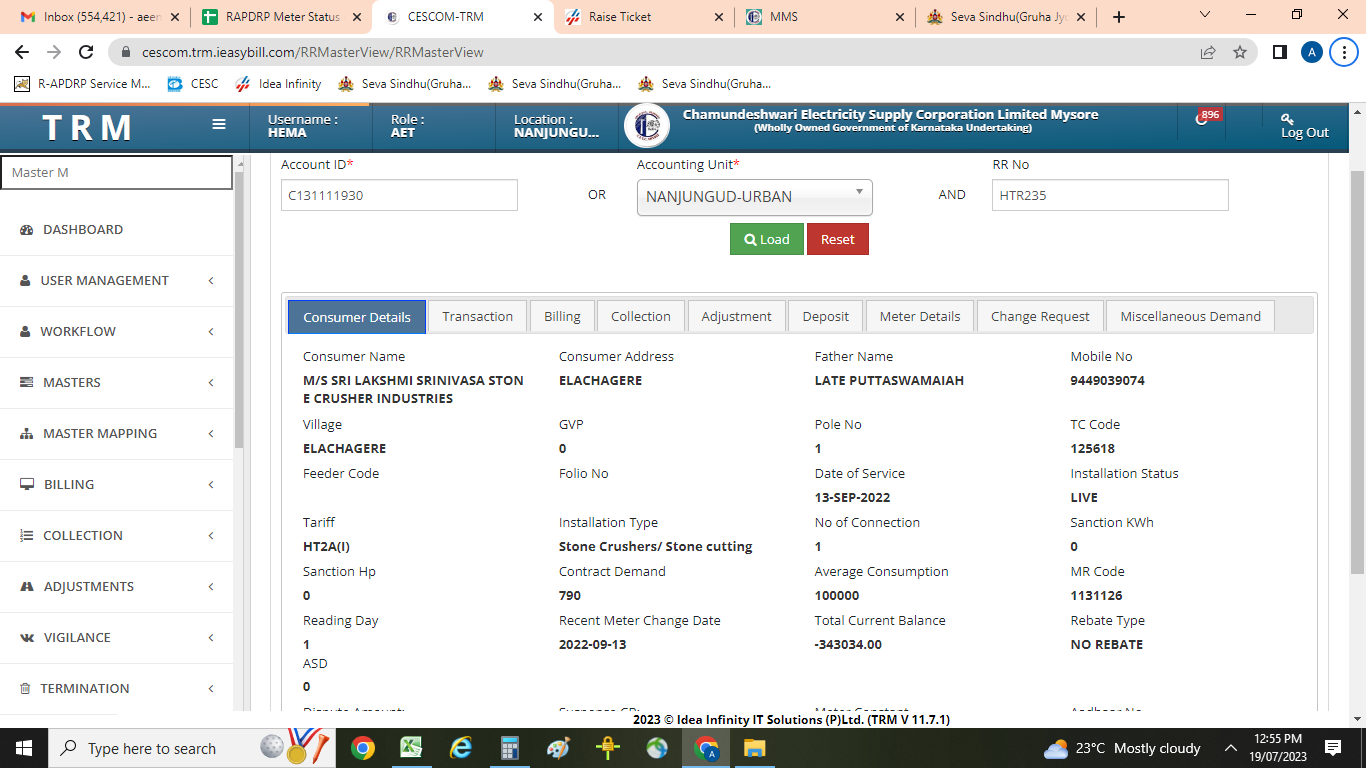Expand the Masters menu chevron
The width and height of the screenshot is (1366, 768).
[211, 383]
